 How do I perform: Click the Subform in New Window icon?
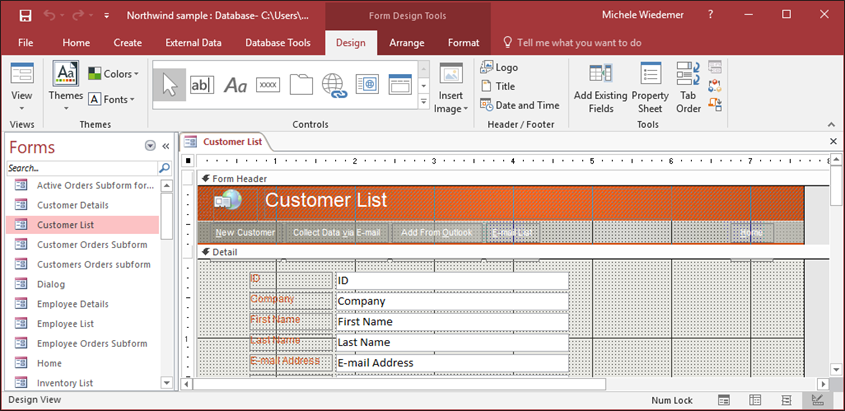point(715,67)
